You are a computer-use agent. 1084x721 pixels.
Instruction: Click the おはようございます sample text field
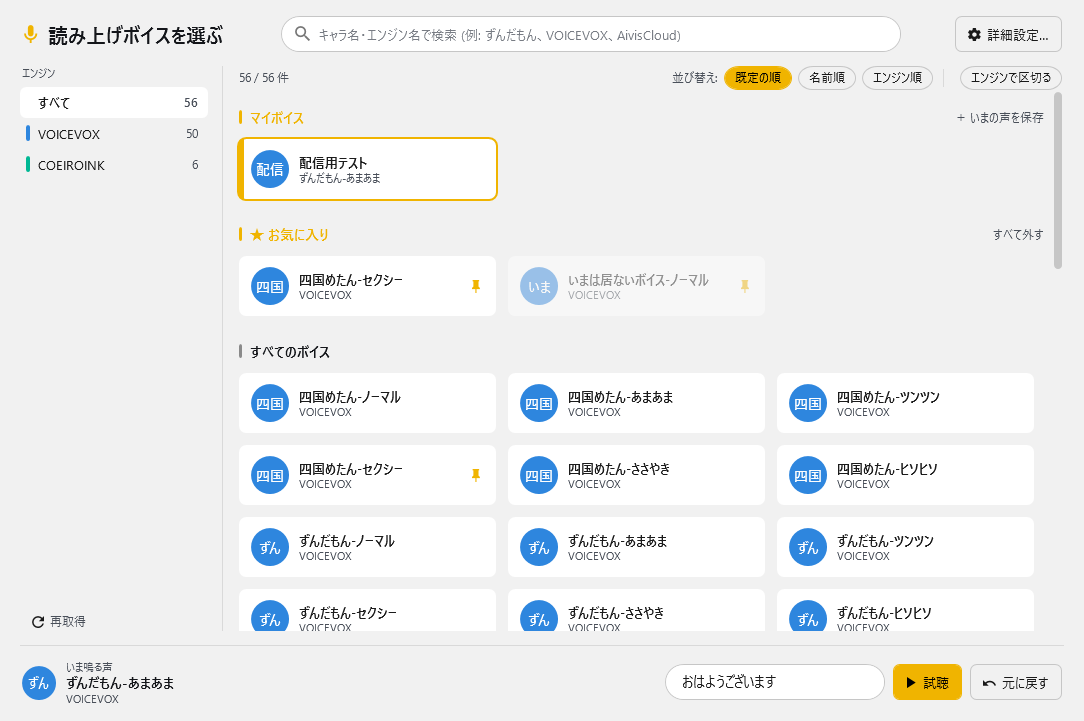coord(774,682)
